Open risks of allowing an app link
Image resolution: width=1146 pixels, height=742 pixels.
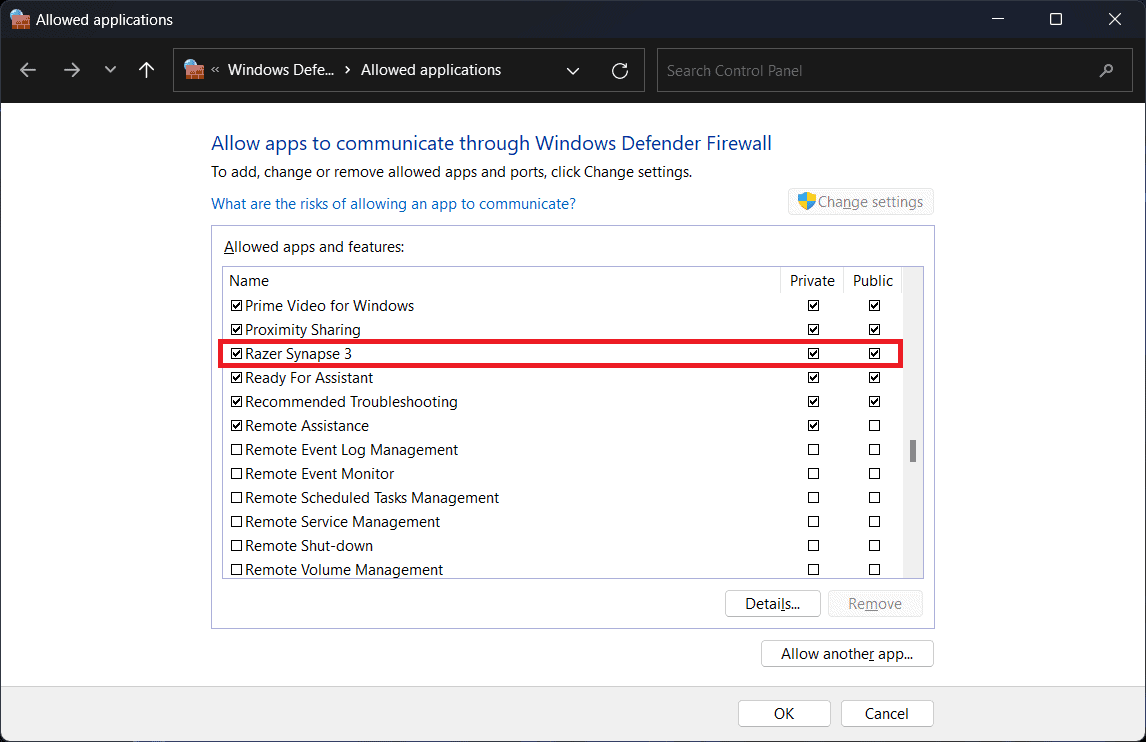[x=393, y=204]
